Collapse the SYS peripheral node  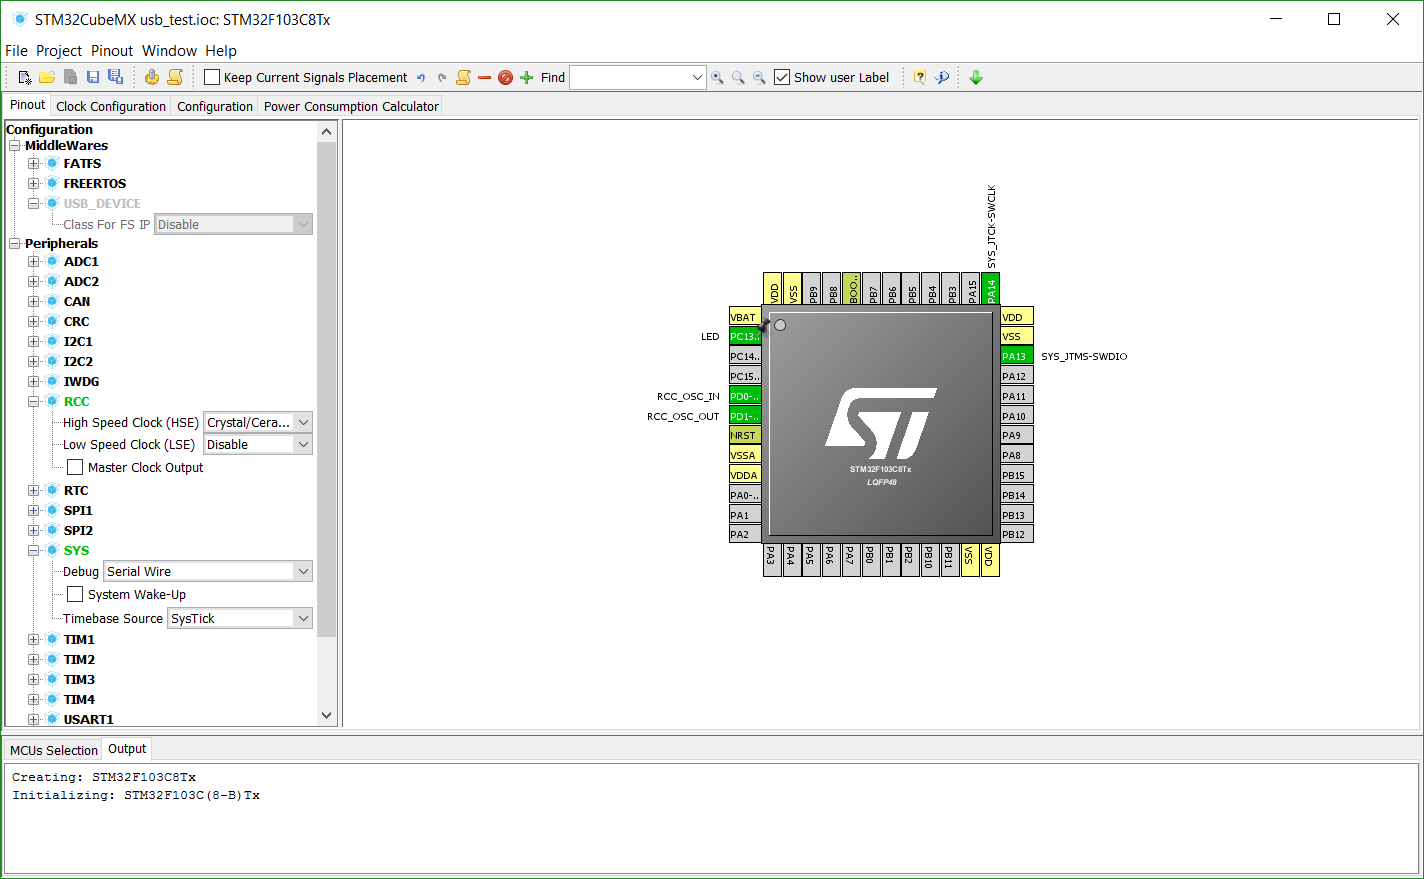(34, 550)
